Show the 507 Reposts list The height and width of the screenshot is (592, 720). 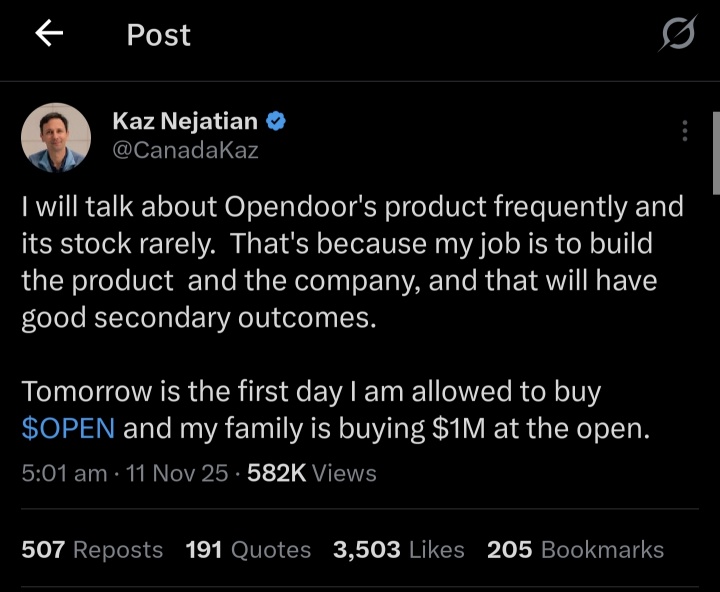92,549
